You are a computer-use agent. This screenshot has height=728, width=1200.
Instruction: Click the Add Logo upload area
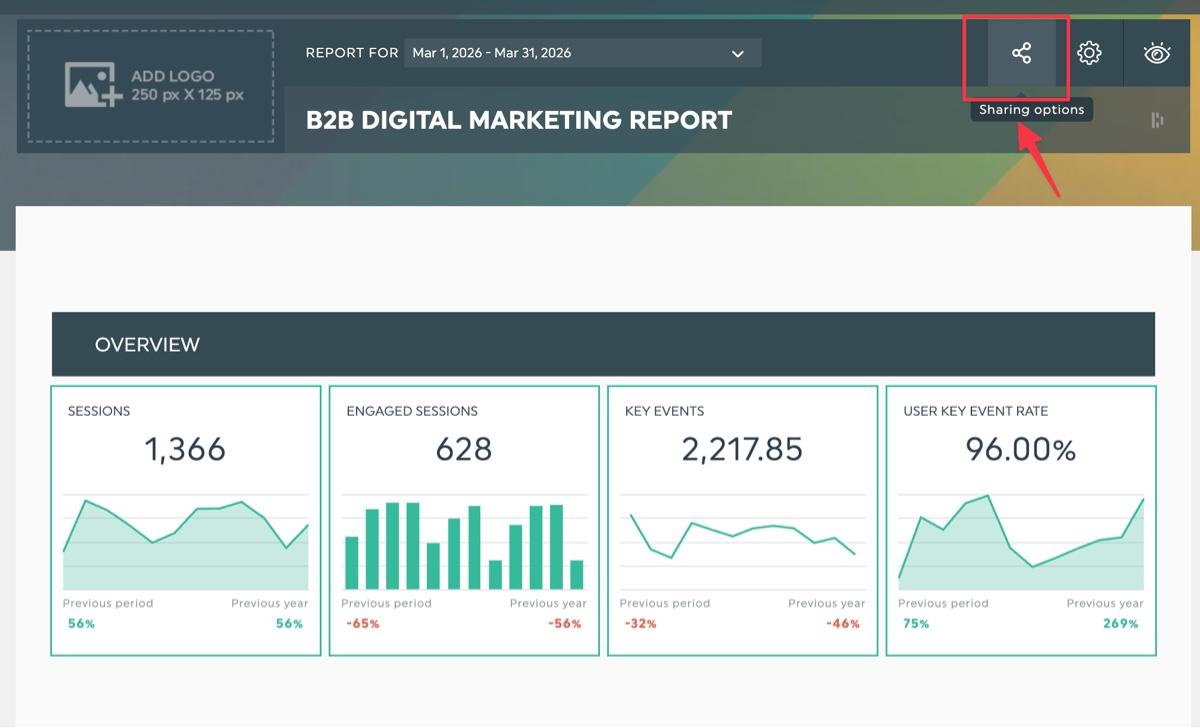coord(151,86)
